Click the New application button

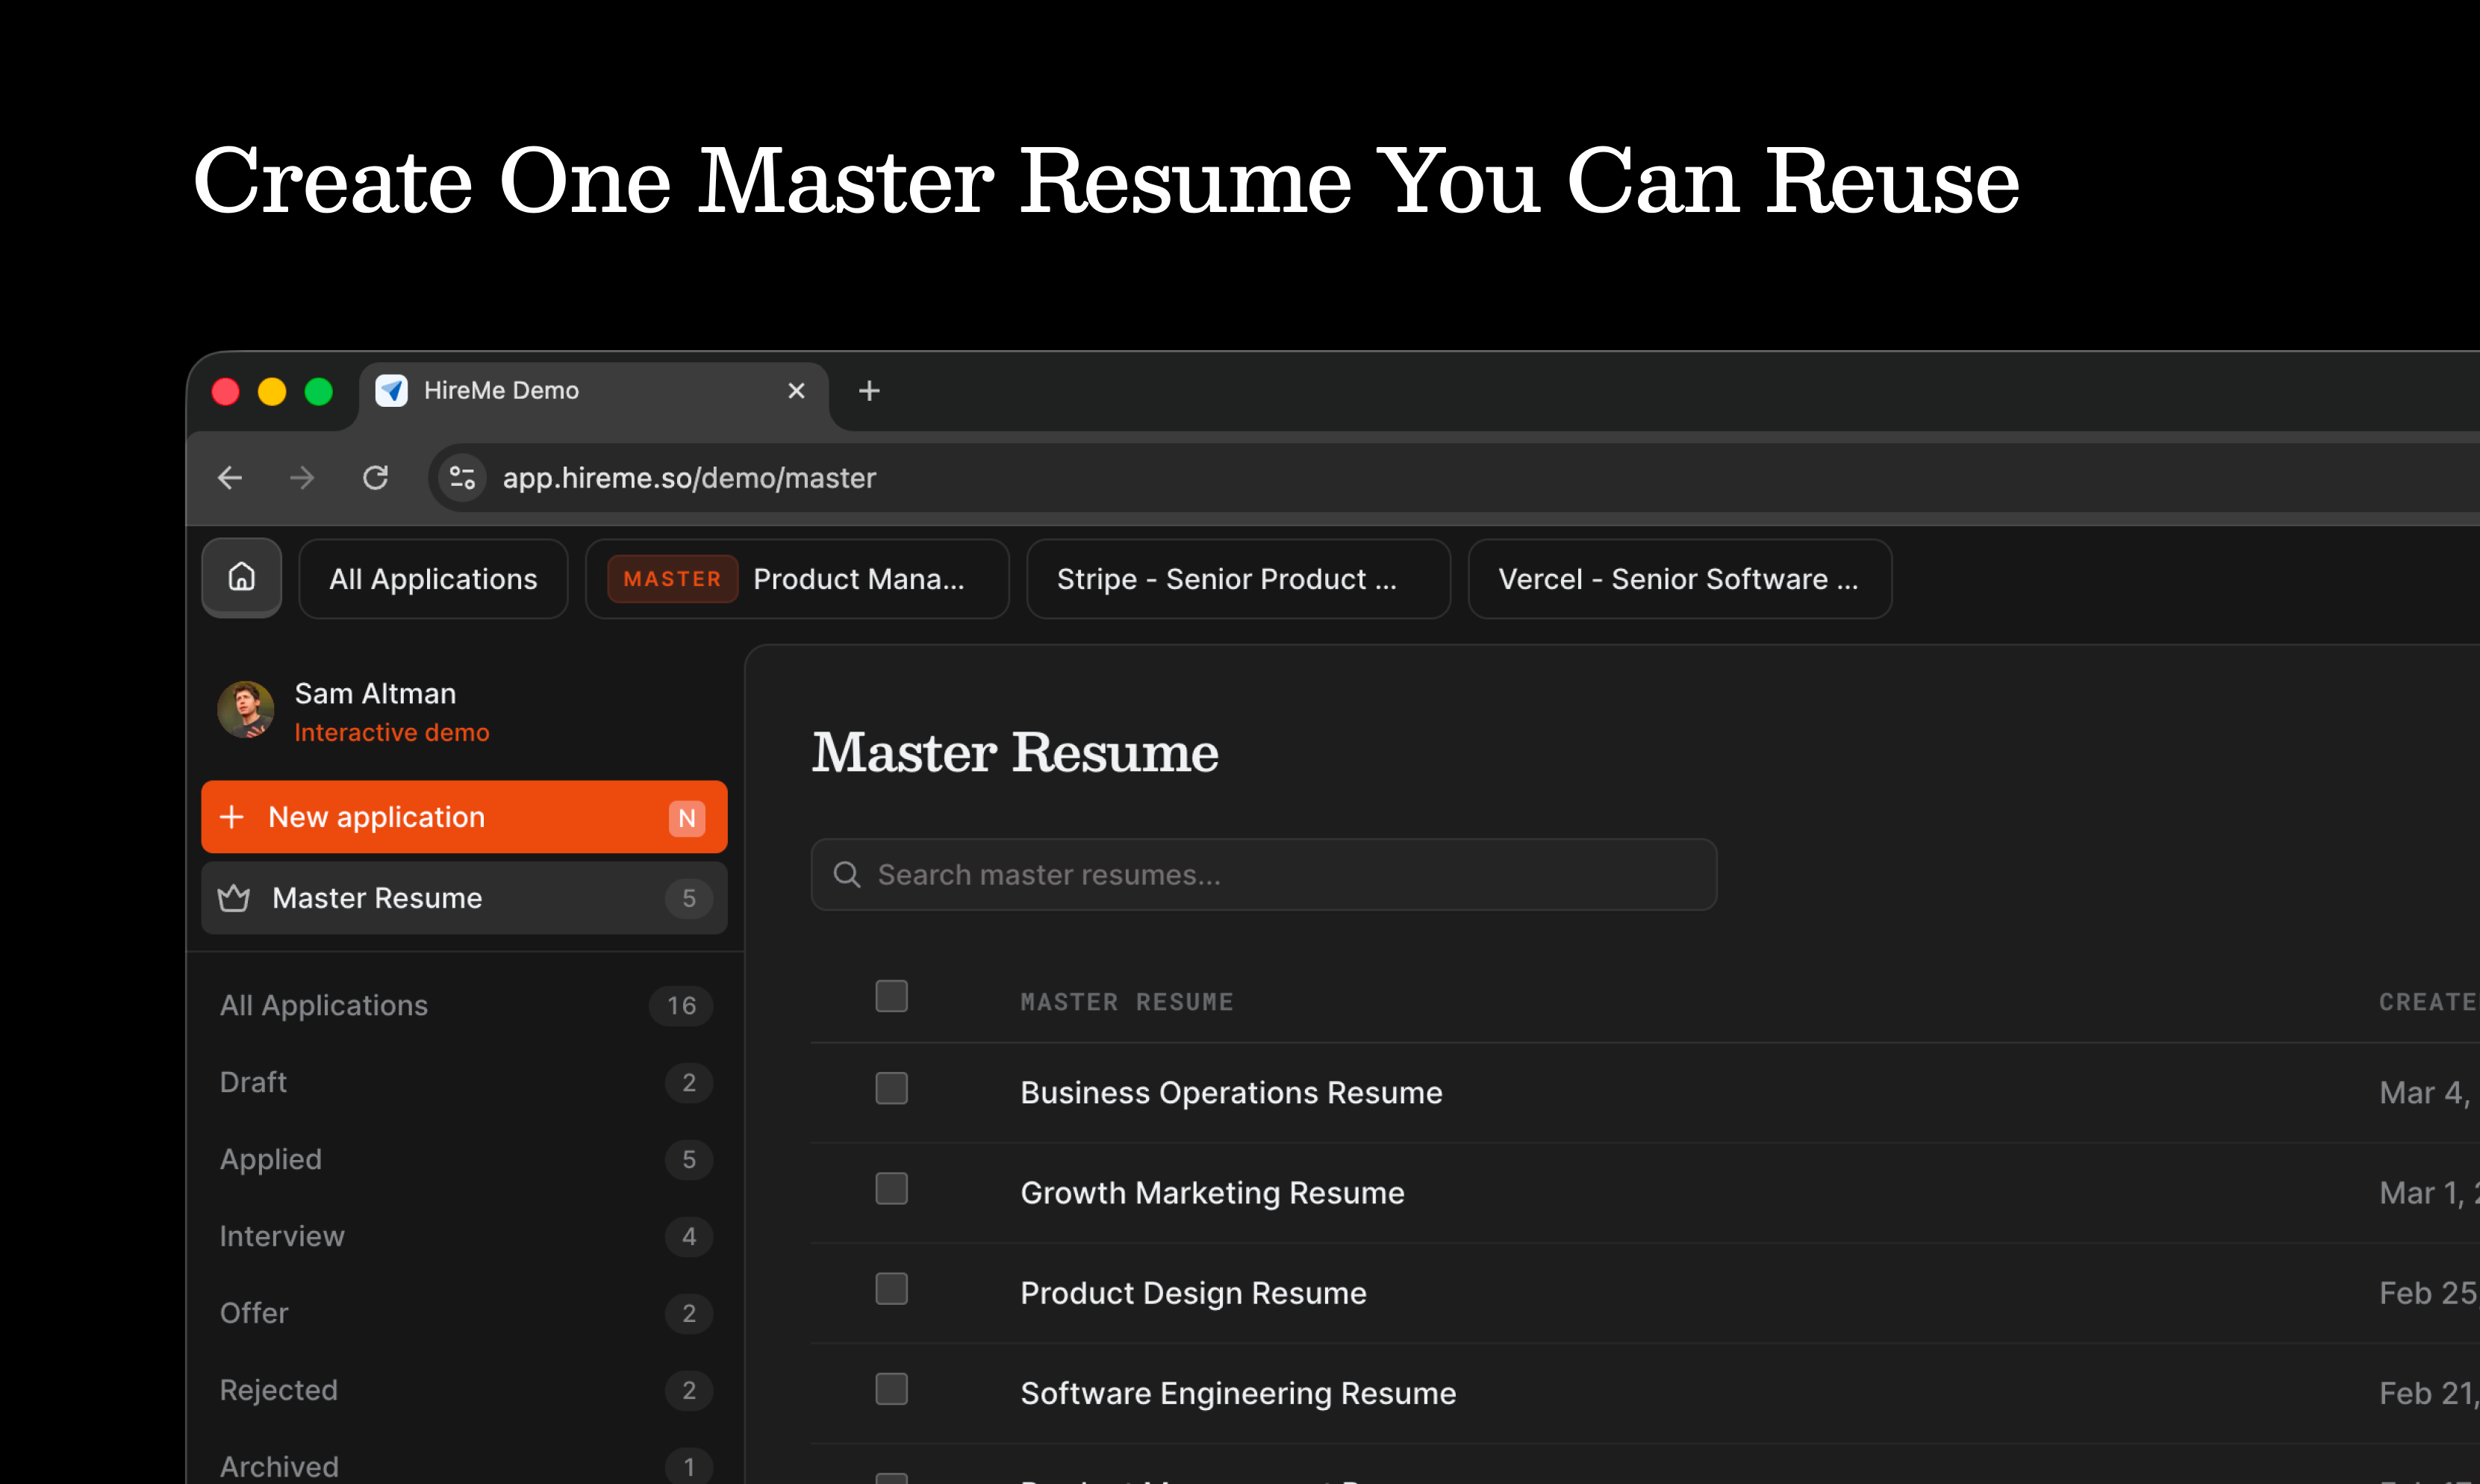(463, 817)
